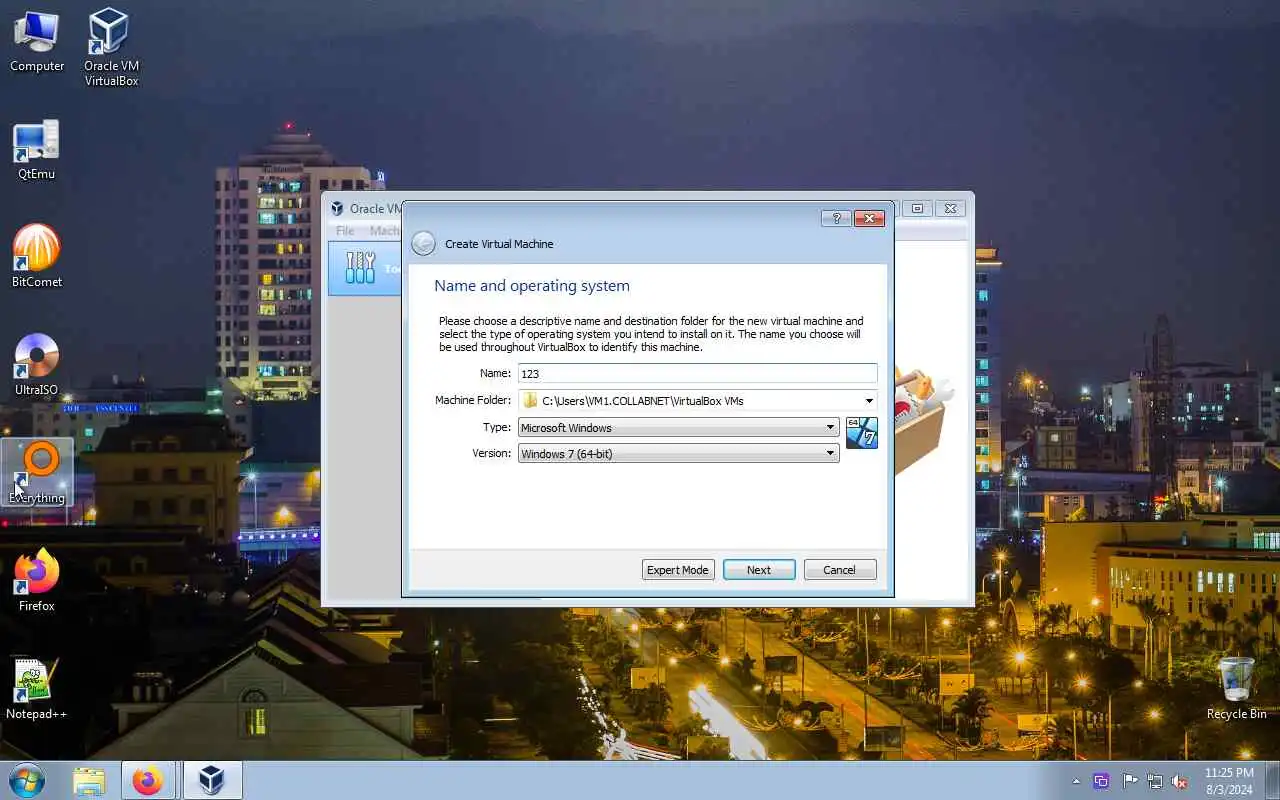The width and height of the screenshot is (1280, 800).
Task: Open the Computer desktop icon
Action: (x=37, y=41)
